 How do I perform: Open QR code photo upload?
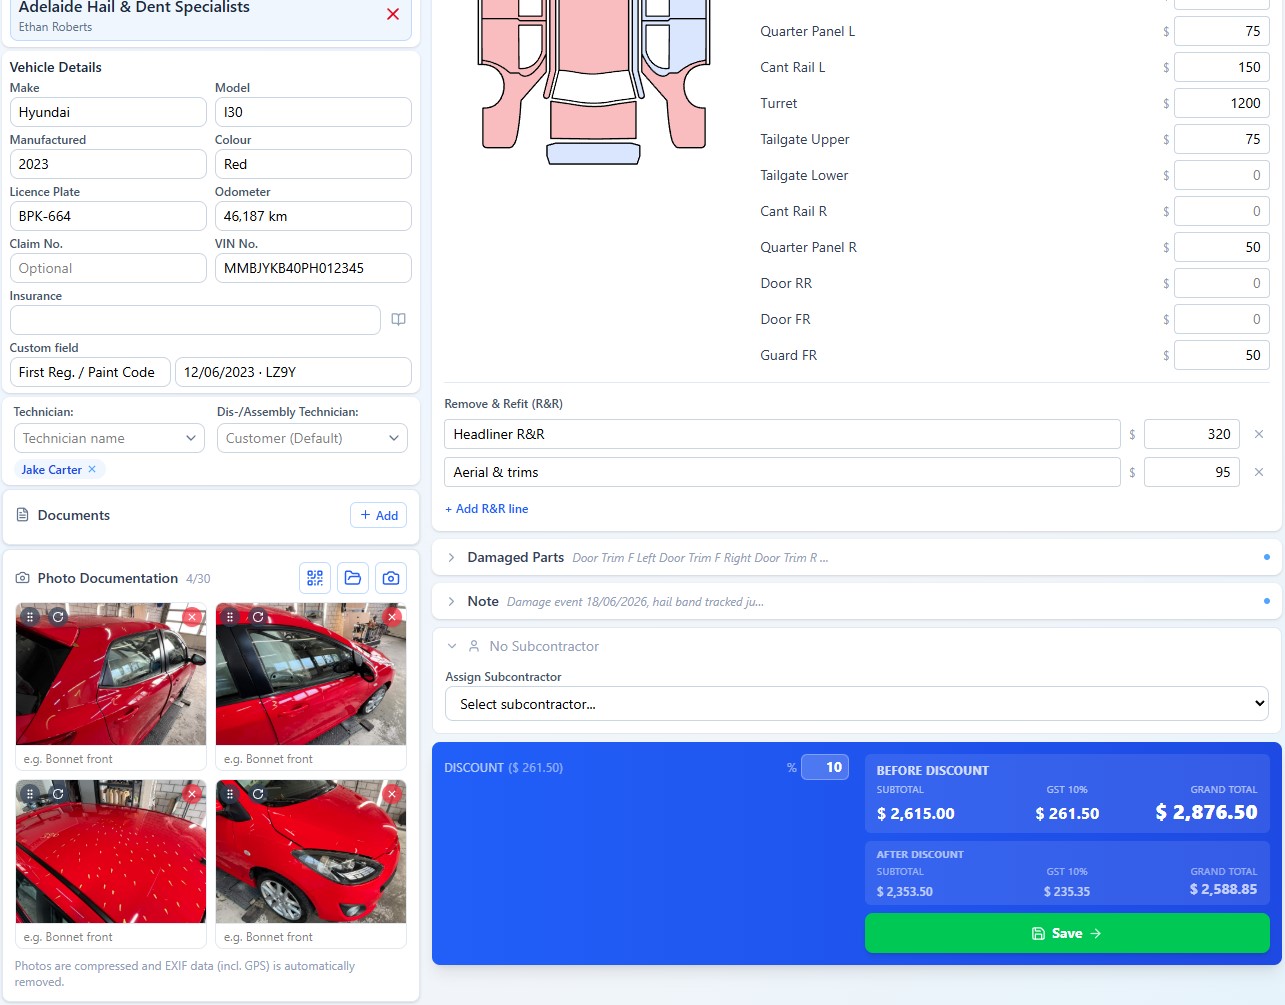pos(315,578)
